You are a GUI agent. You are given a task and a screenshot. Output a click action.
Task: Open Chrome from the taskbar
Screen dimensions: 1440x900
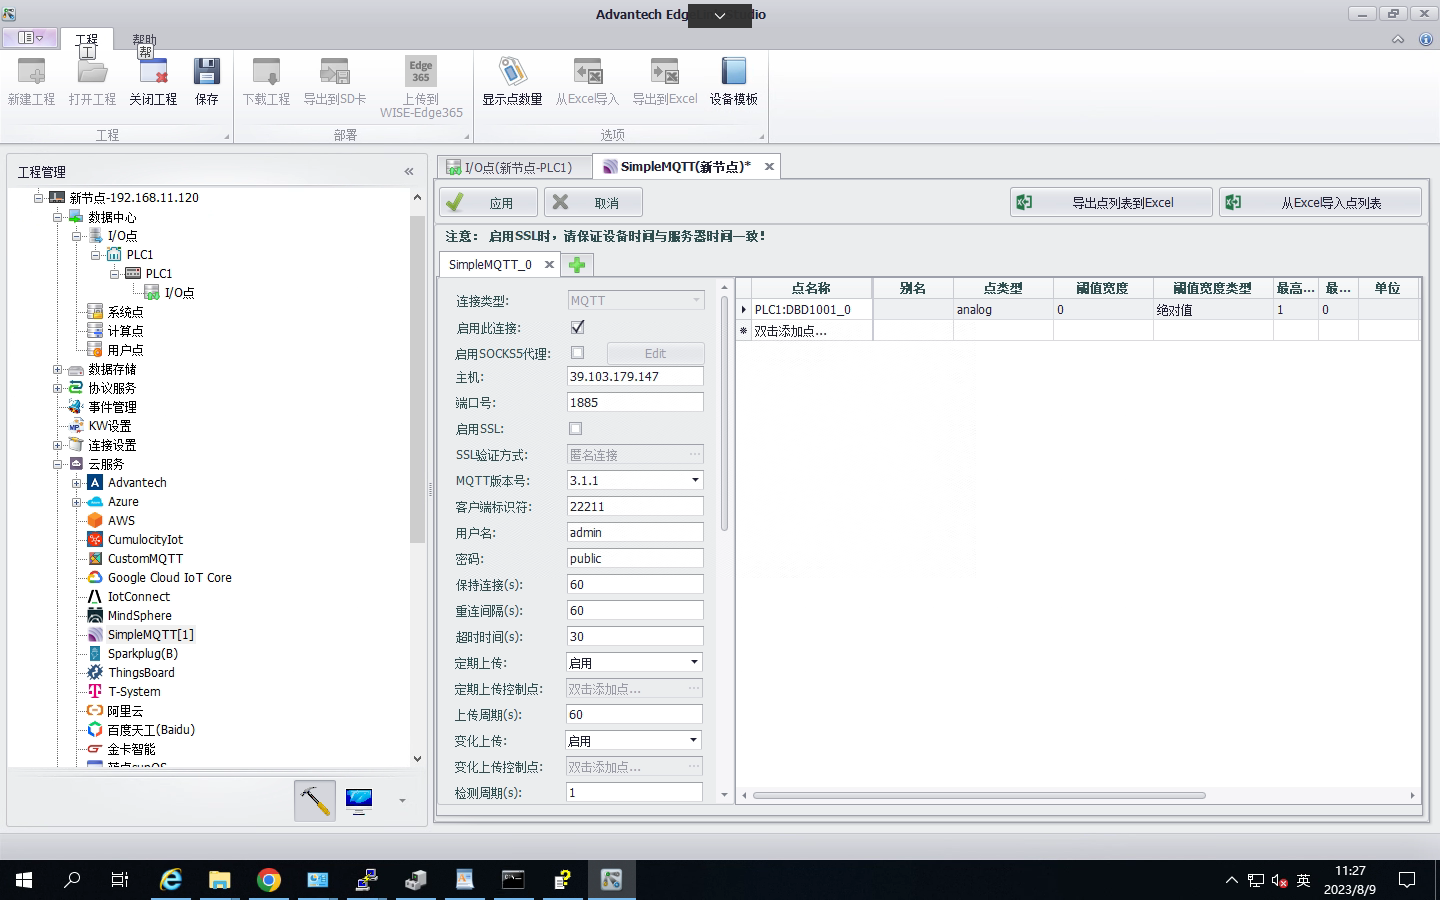268,880
